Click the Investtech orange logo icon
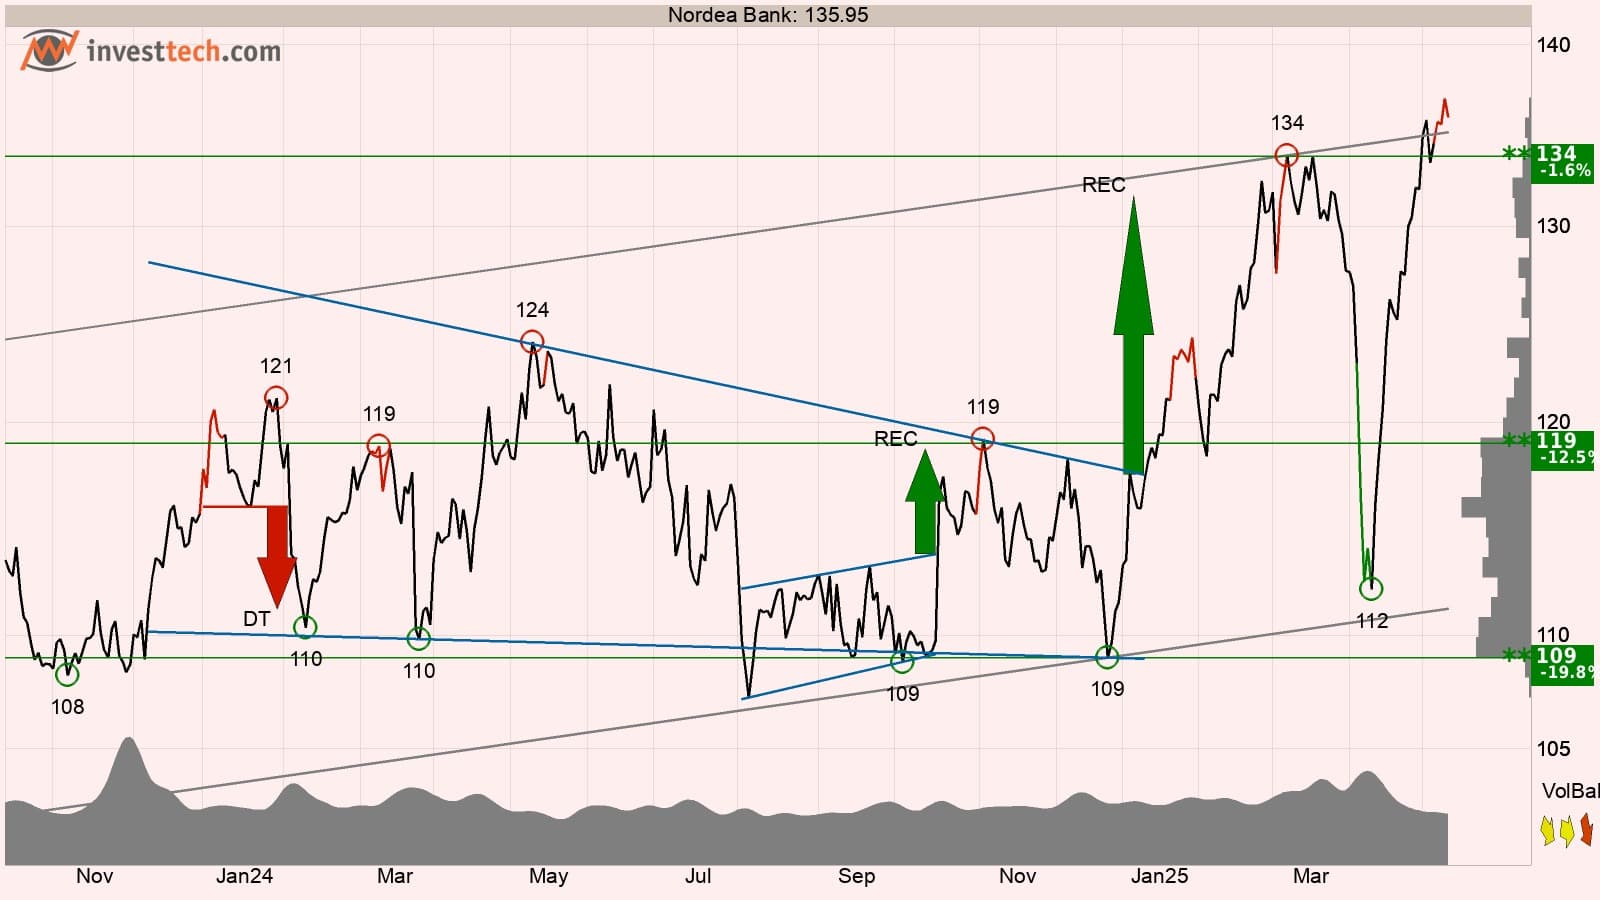Screen dimensions: 1600x900 50,50
